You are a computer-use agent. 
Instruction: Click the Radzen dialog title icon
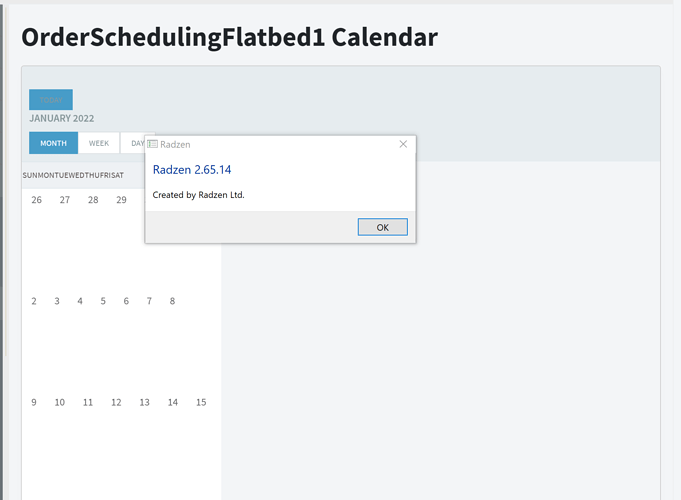coord(152,144)
